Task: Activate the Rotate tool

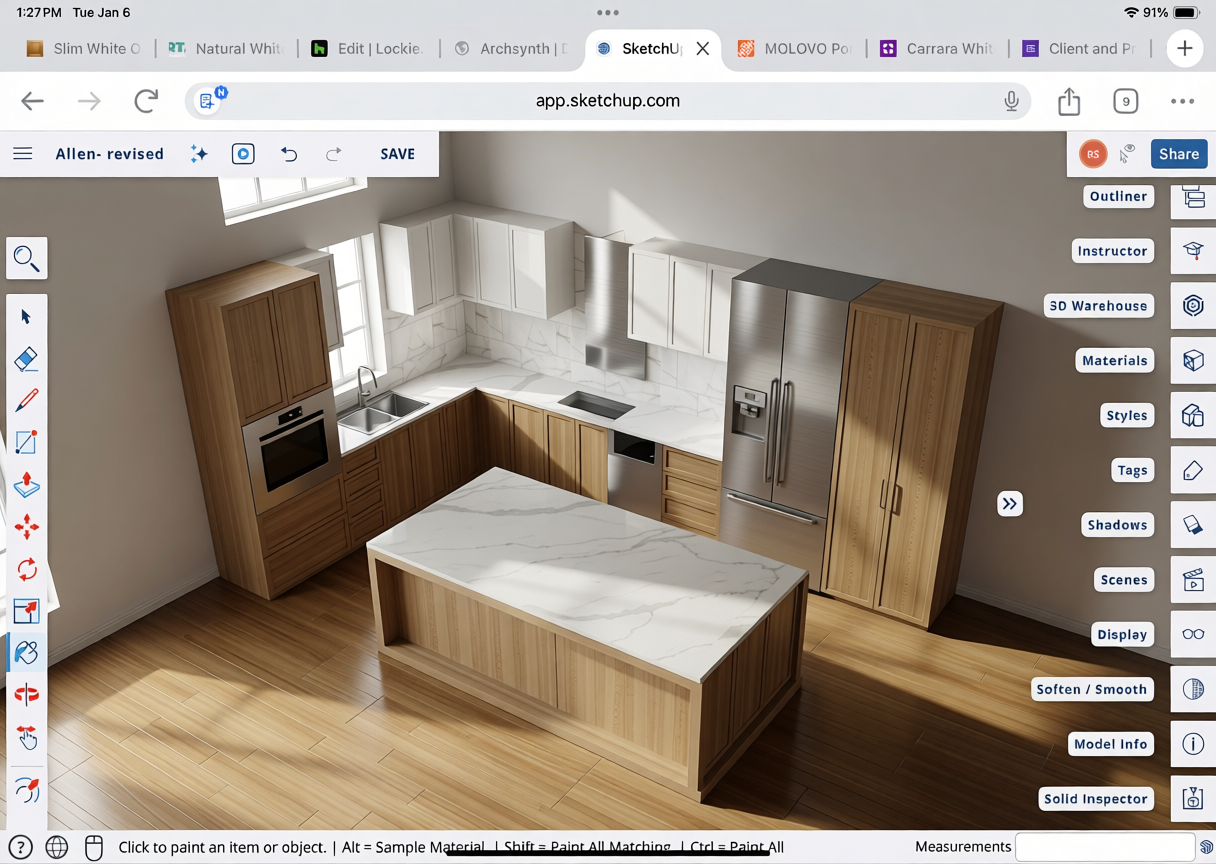Action: pyautogui.click(x=27, y=569)
